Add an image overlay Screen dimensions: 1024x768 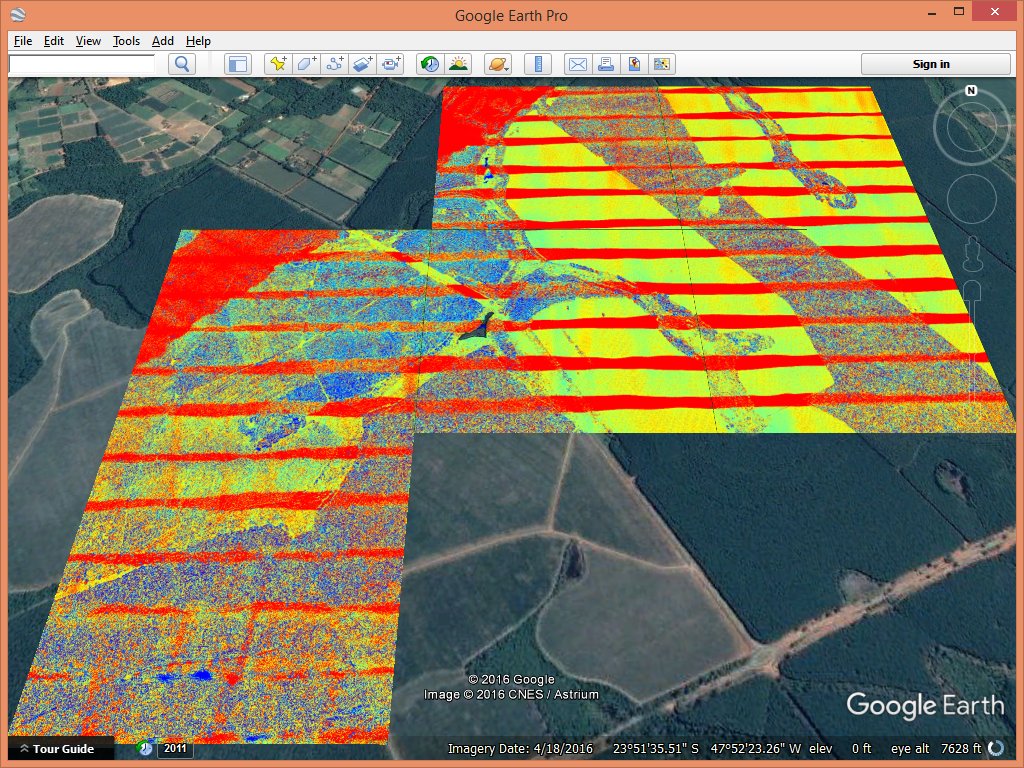[363, 64]
